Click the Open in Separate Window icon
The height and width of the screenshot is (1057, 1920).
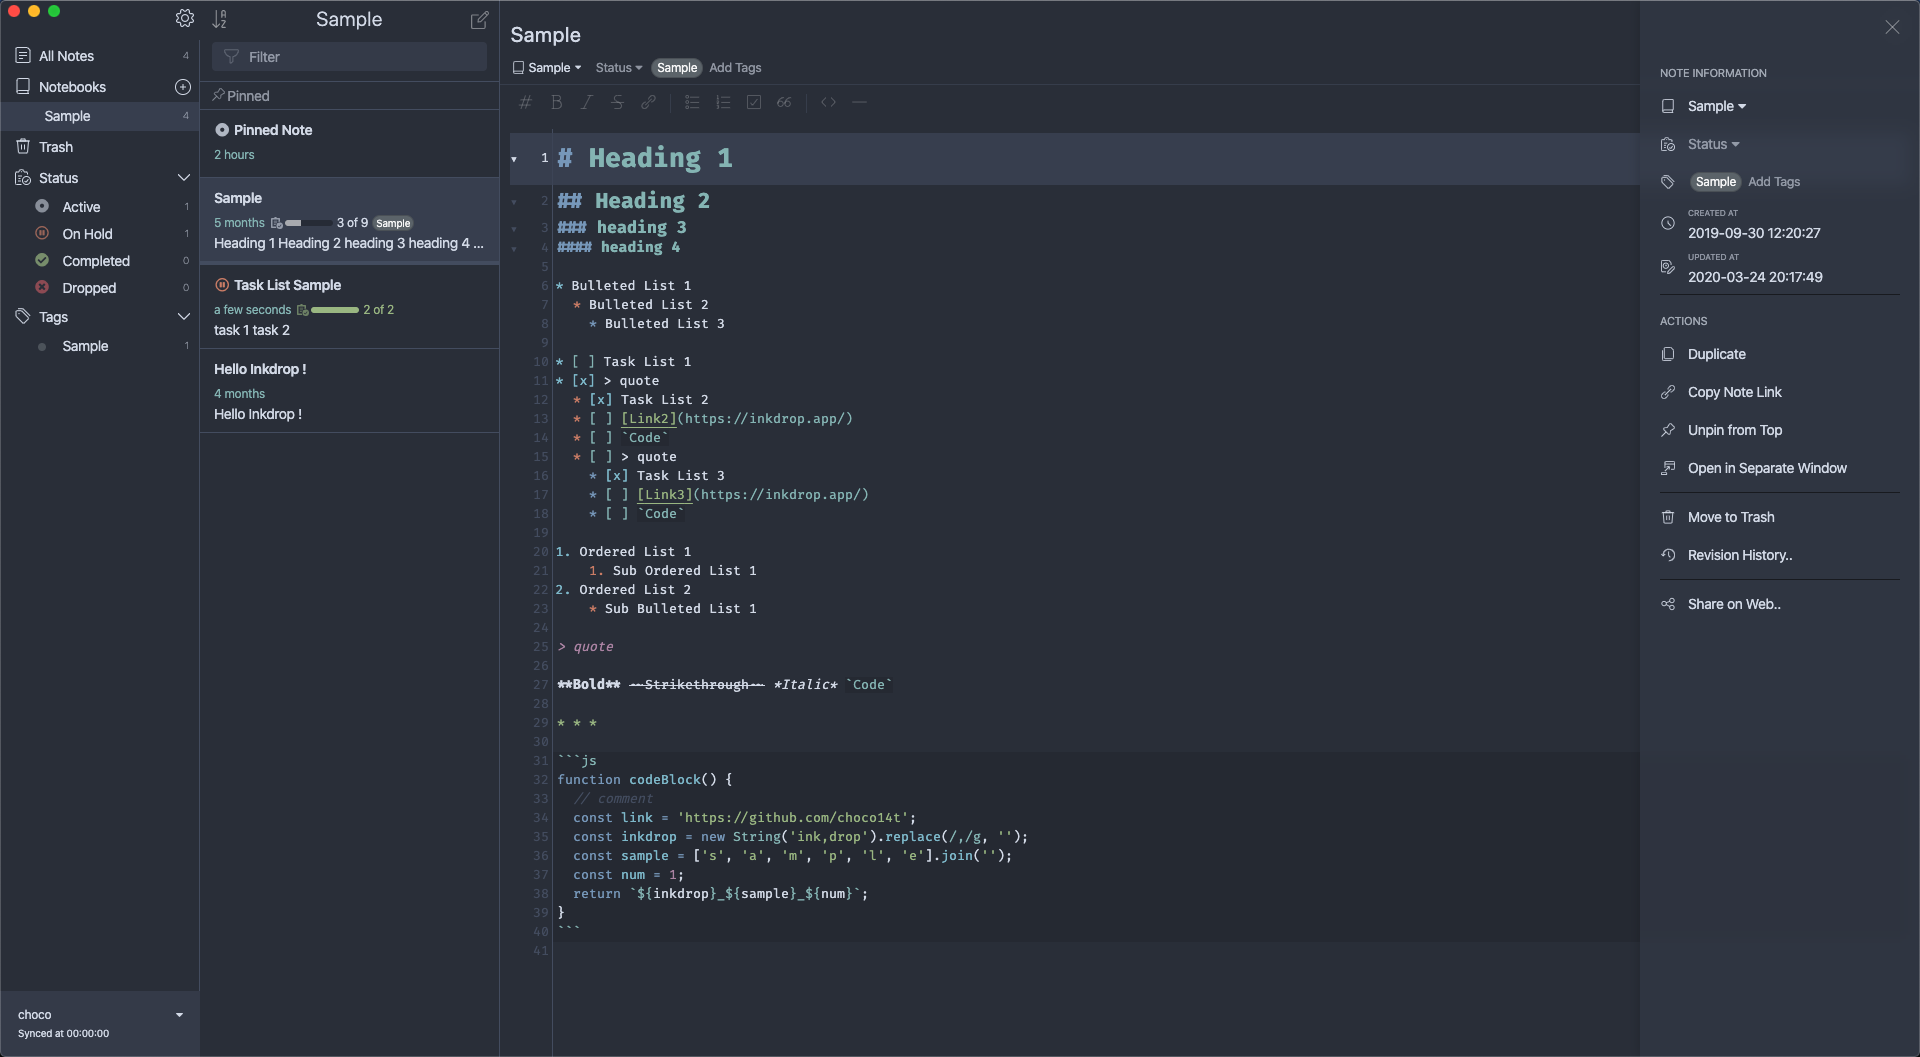point(1668,468)
